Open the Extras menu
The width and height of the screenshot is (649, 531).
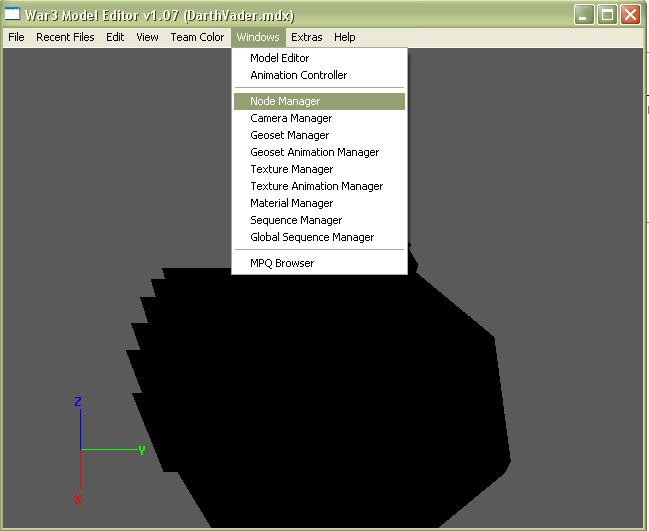(x=307, y=37)
